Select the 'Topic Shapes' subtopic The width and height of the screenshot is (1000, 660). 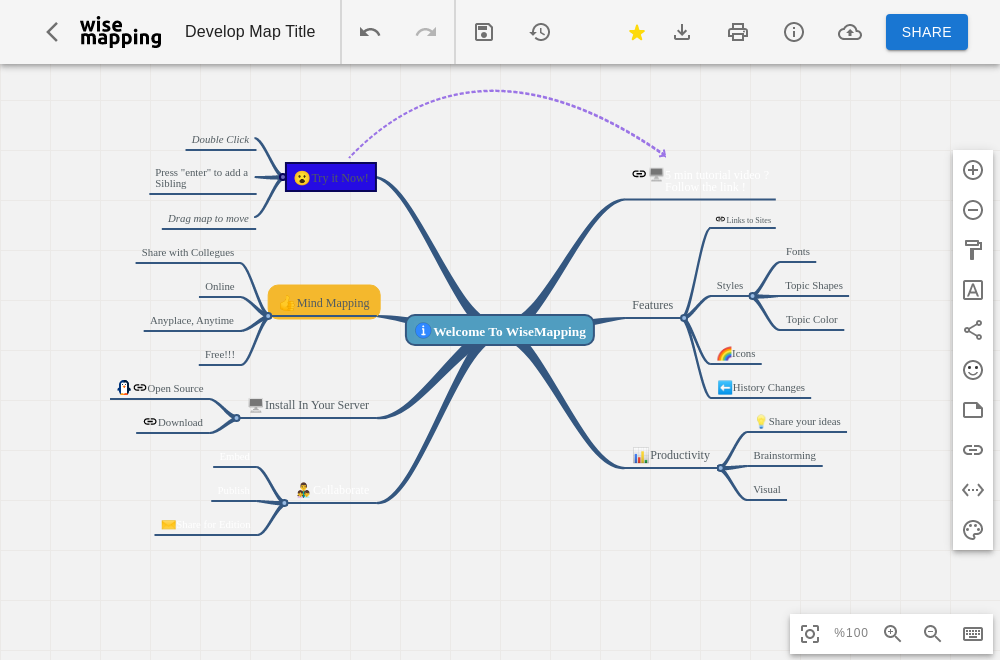(x=814, y=286)
